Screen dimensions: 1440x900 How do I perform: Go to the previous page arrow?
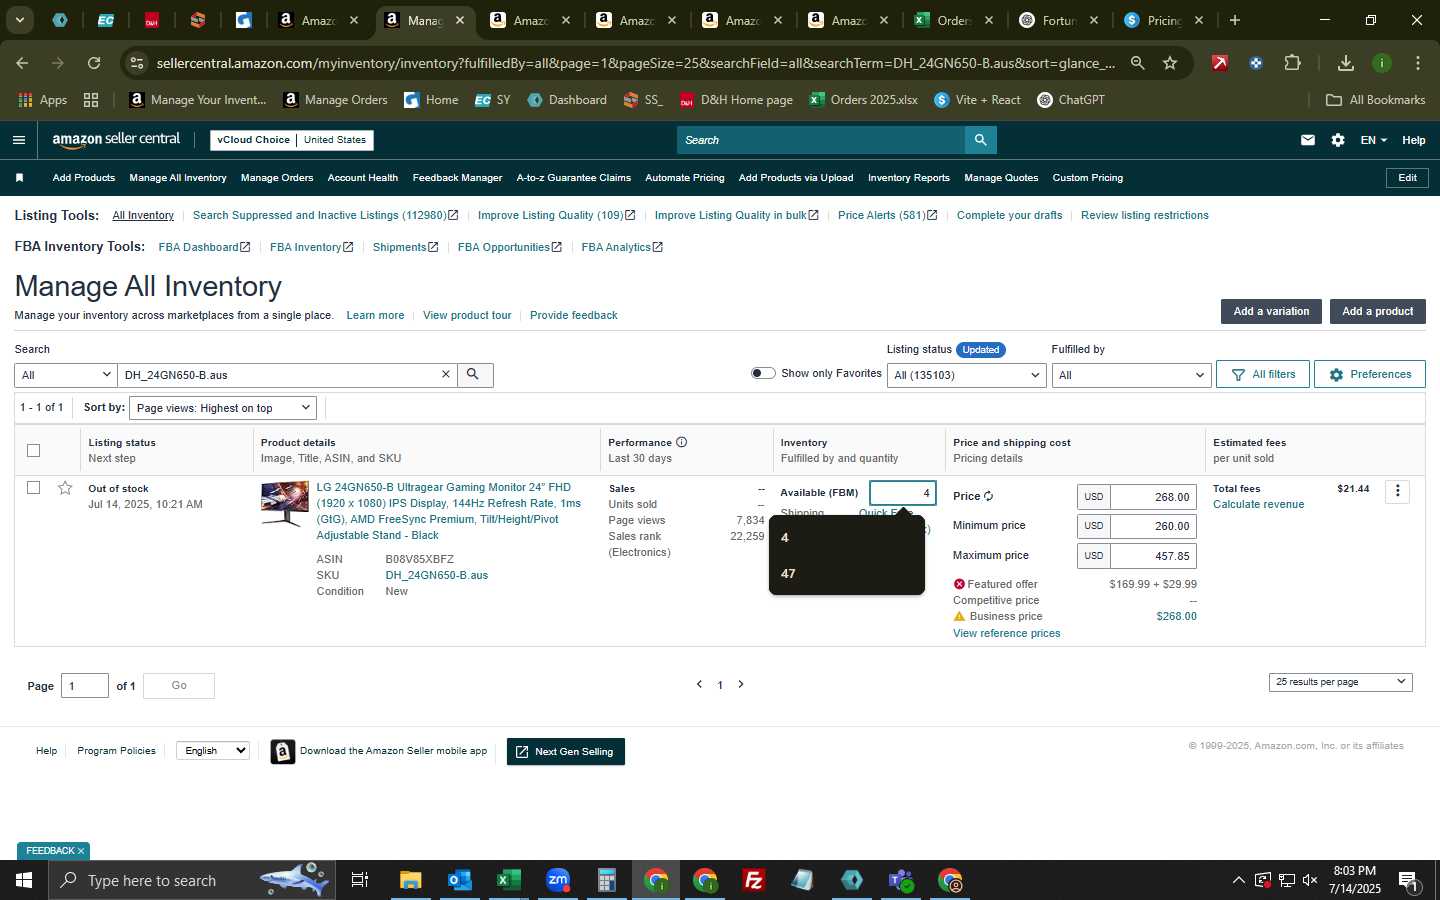pyautogui.click(x=699, y=684)
